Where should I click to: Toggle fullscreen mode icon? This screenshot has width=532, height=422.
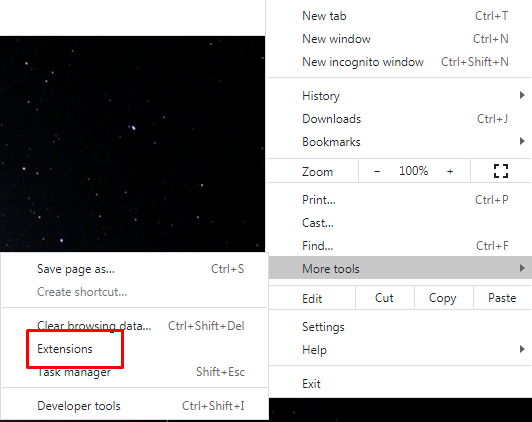[501, 171]
